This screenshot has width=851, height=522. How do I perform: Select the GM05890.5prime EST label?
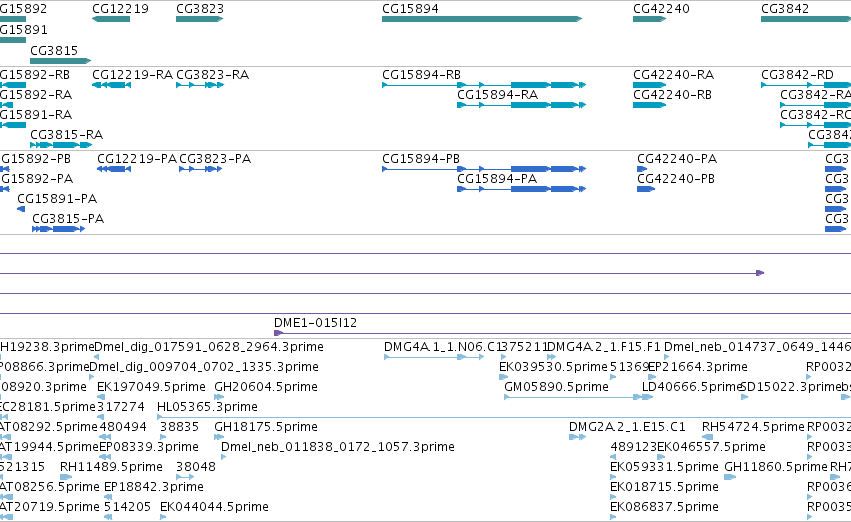[556, 387]
